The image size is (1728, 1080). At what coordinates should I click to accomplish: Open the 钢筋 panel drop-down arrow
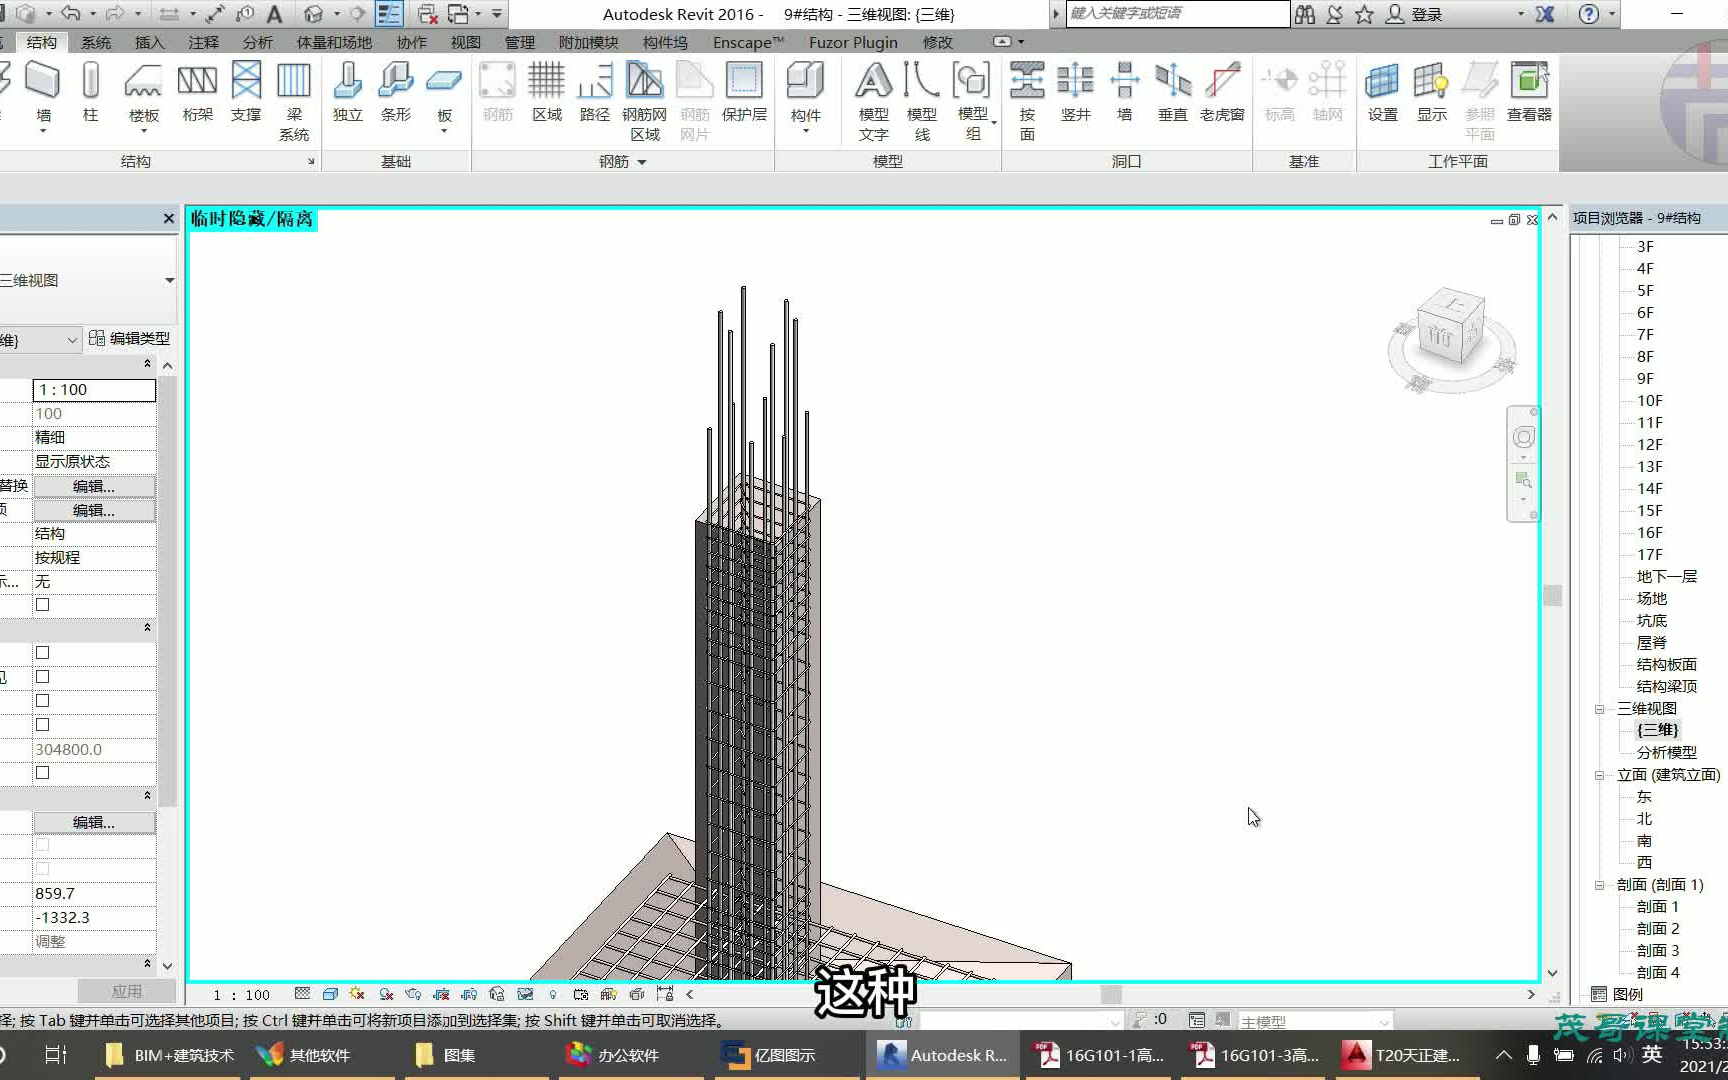[640, 161]
